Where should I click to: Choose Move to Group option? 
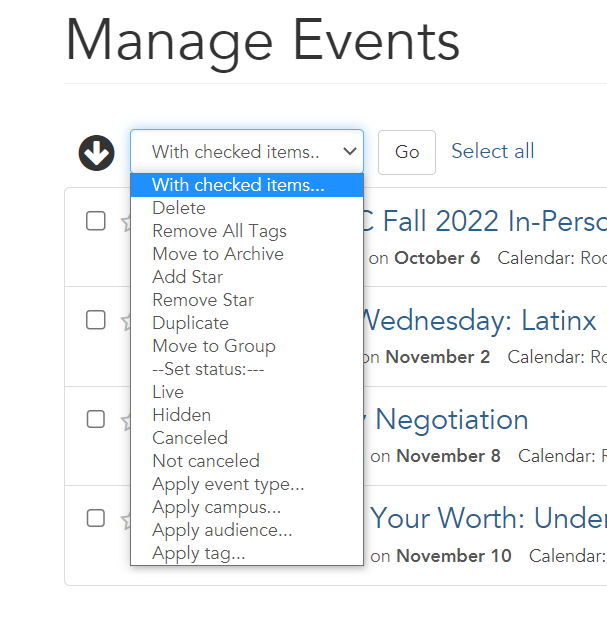tap(214, 346)
